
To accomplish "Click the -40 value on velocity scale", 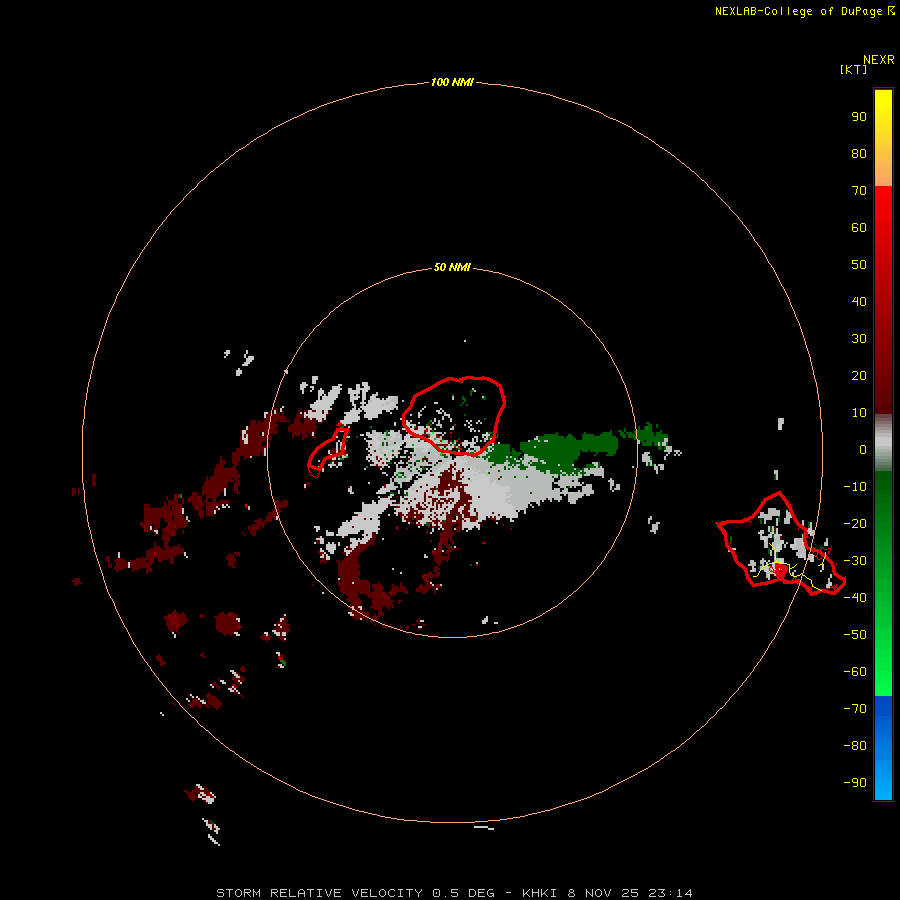I will point(855,598).
